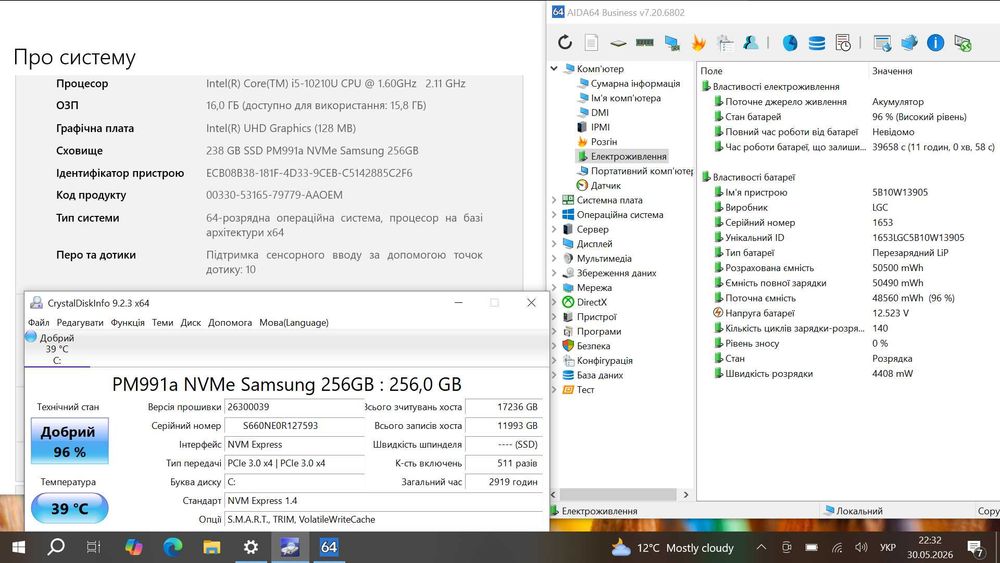1000x563 pixels.
Task: Click tree horizontal scrollbar left arrow
Action: (553, 494)
